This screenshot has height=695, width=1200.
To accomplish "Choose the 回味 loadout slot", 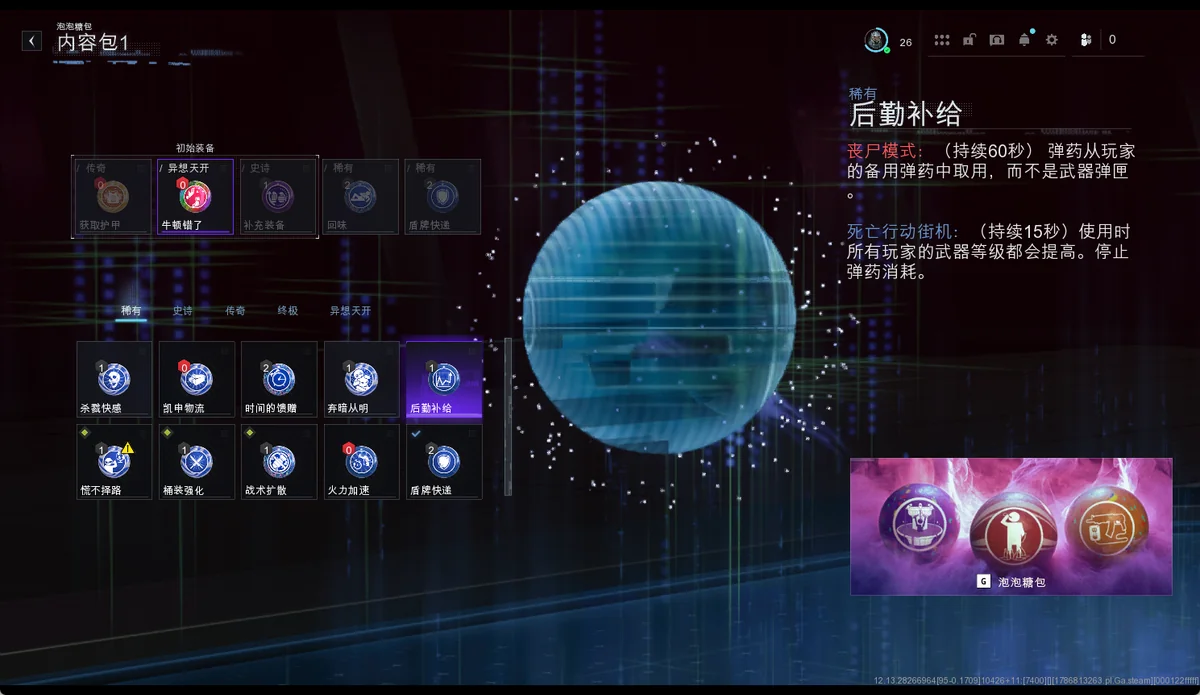I will coord(360,196).
